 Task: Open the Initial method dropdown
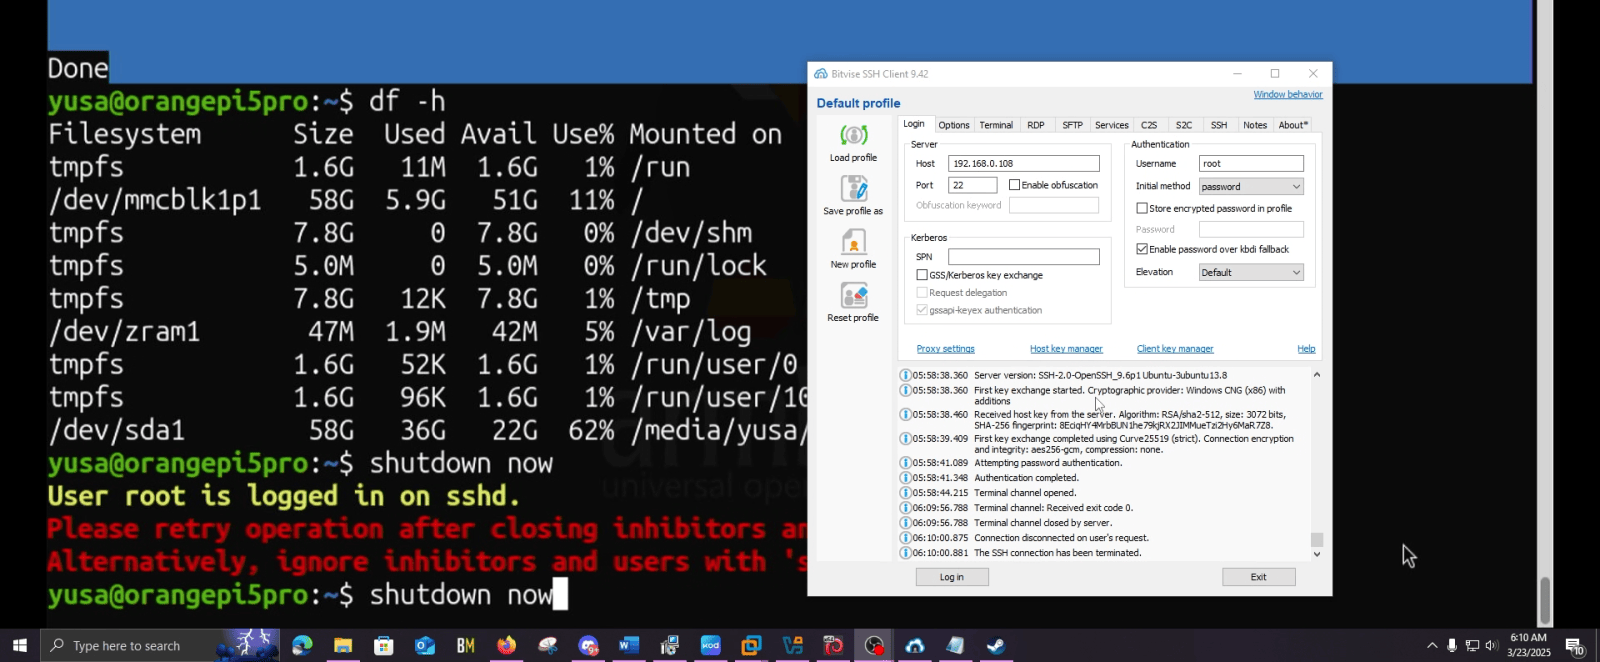pos(1251,187)
